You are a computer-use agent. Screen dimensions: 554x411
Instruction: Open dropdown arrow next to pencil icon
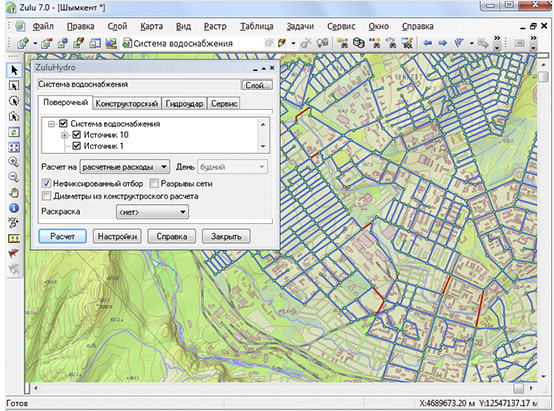click(293, 43)
